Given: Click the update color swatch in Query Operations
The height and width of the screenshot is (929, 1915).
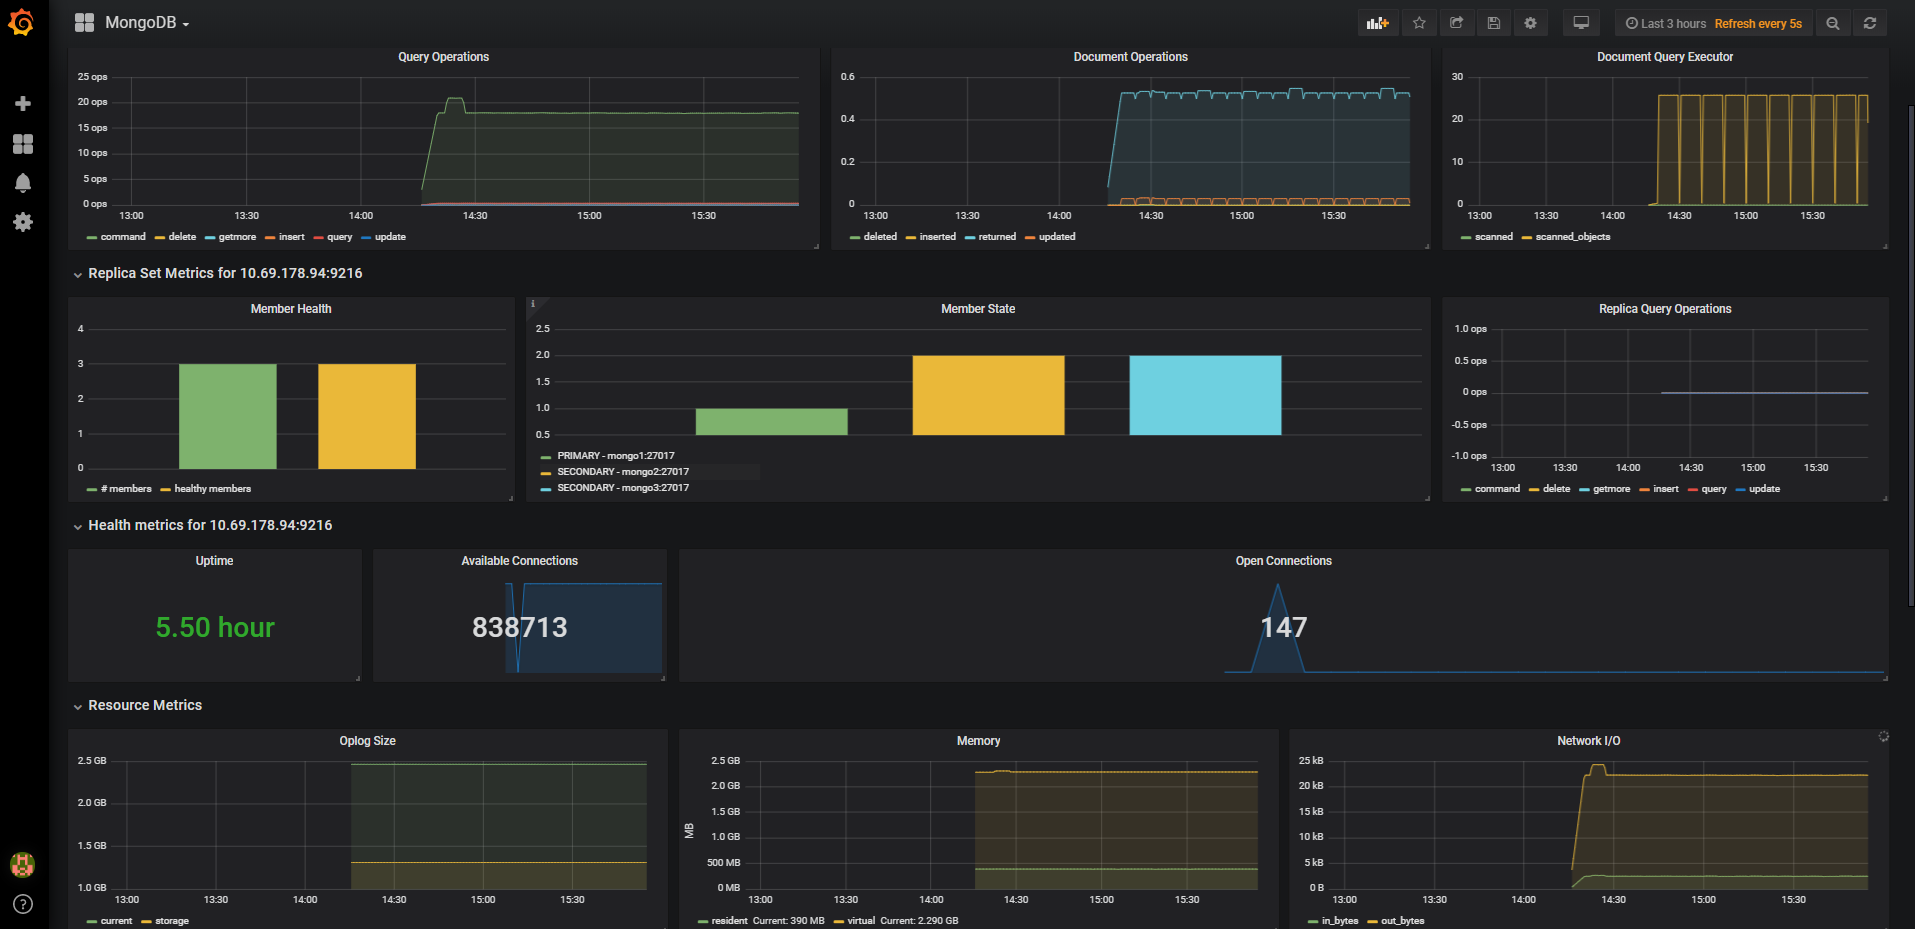Looking at the screenshot, I should [x=366, y=238].
